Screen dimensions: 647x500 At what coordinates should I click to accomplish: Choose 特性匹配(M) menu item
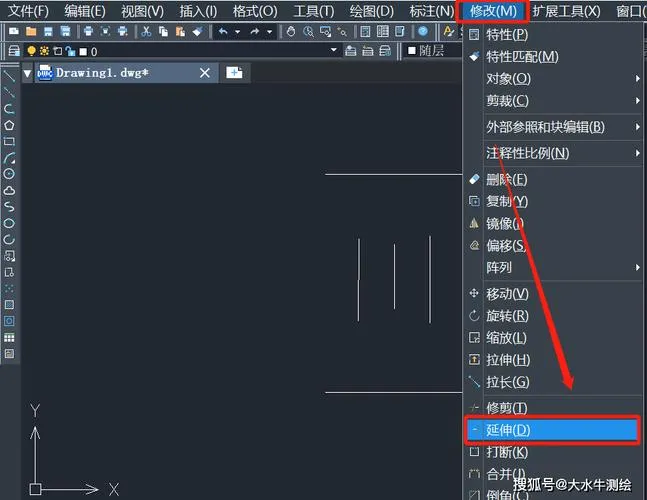coord(553,57)
